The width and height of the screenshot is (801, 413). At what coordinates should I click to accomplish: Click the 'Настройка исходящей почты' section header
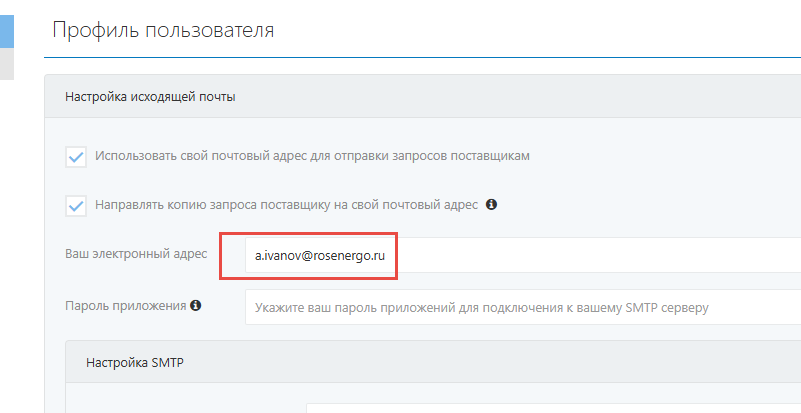[x=423, y=97]
